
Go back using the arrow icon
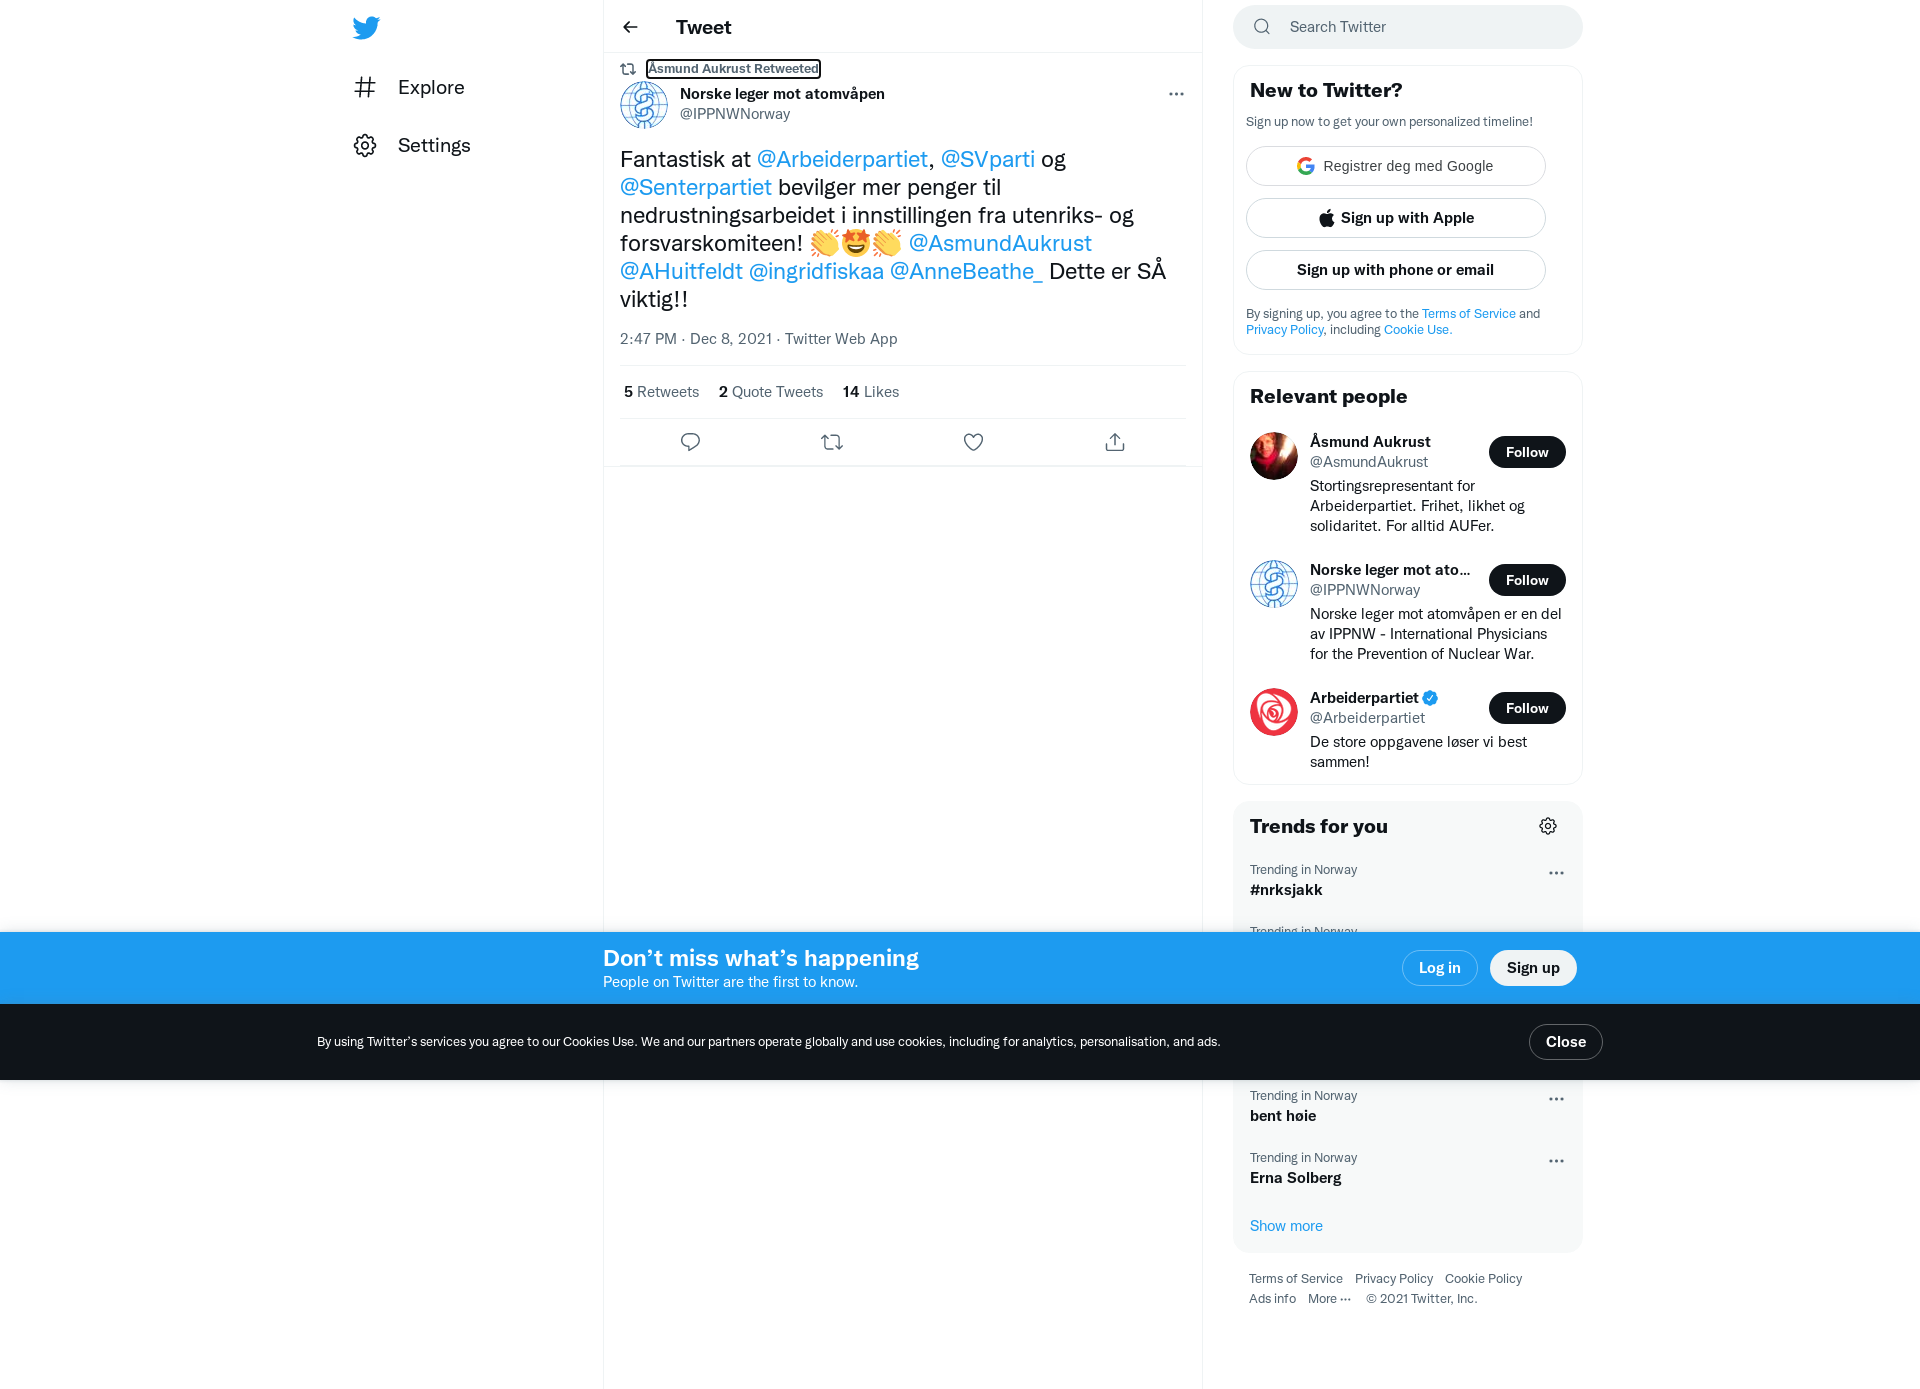point(630,27)
